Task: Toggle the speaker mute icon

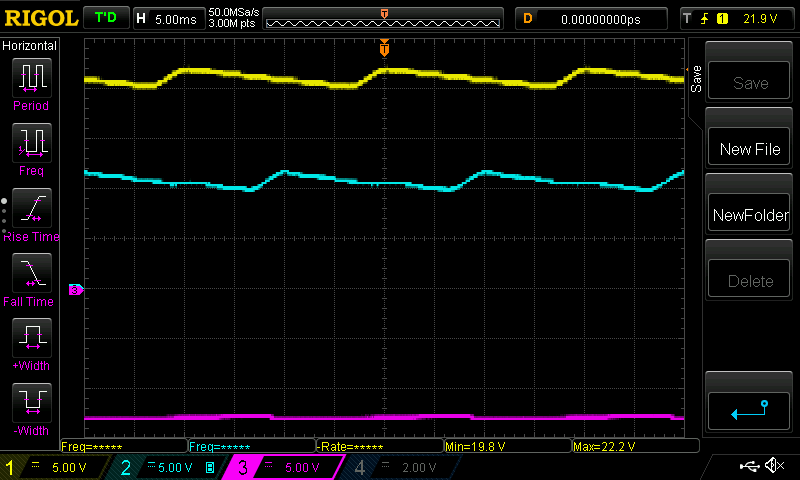Action: [774, 466]
